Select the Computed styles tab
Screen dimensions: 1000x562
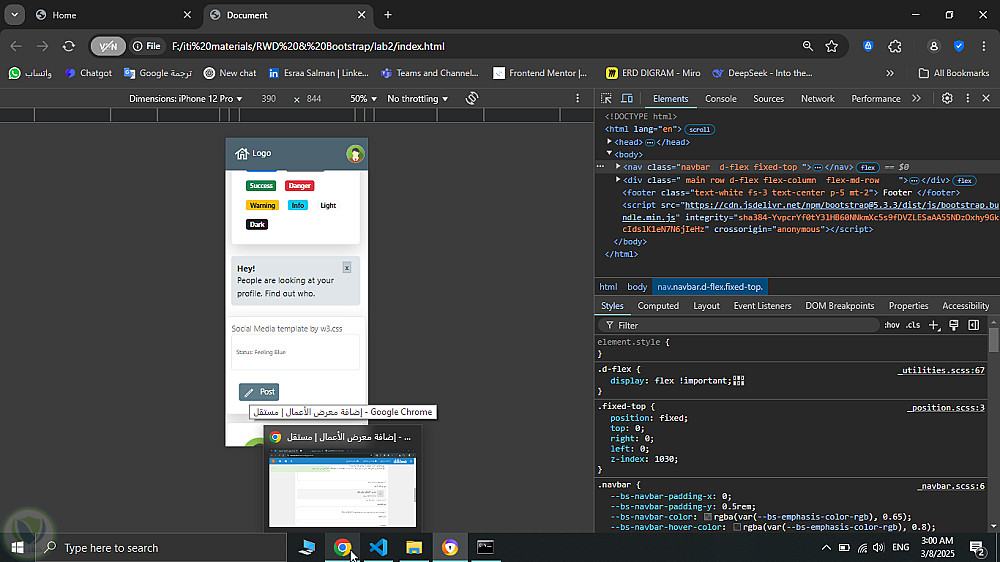click(658, 306)
